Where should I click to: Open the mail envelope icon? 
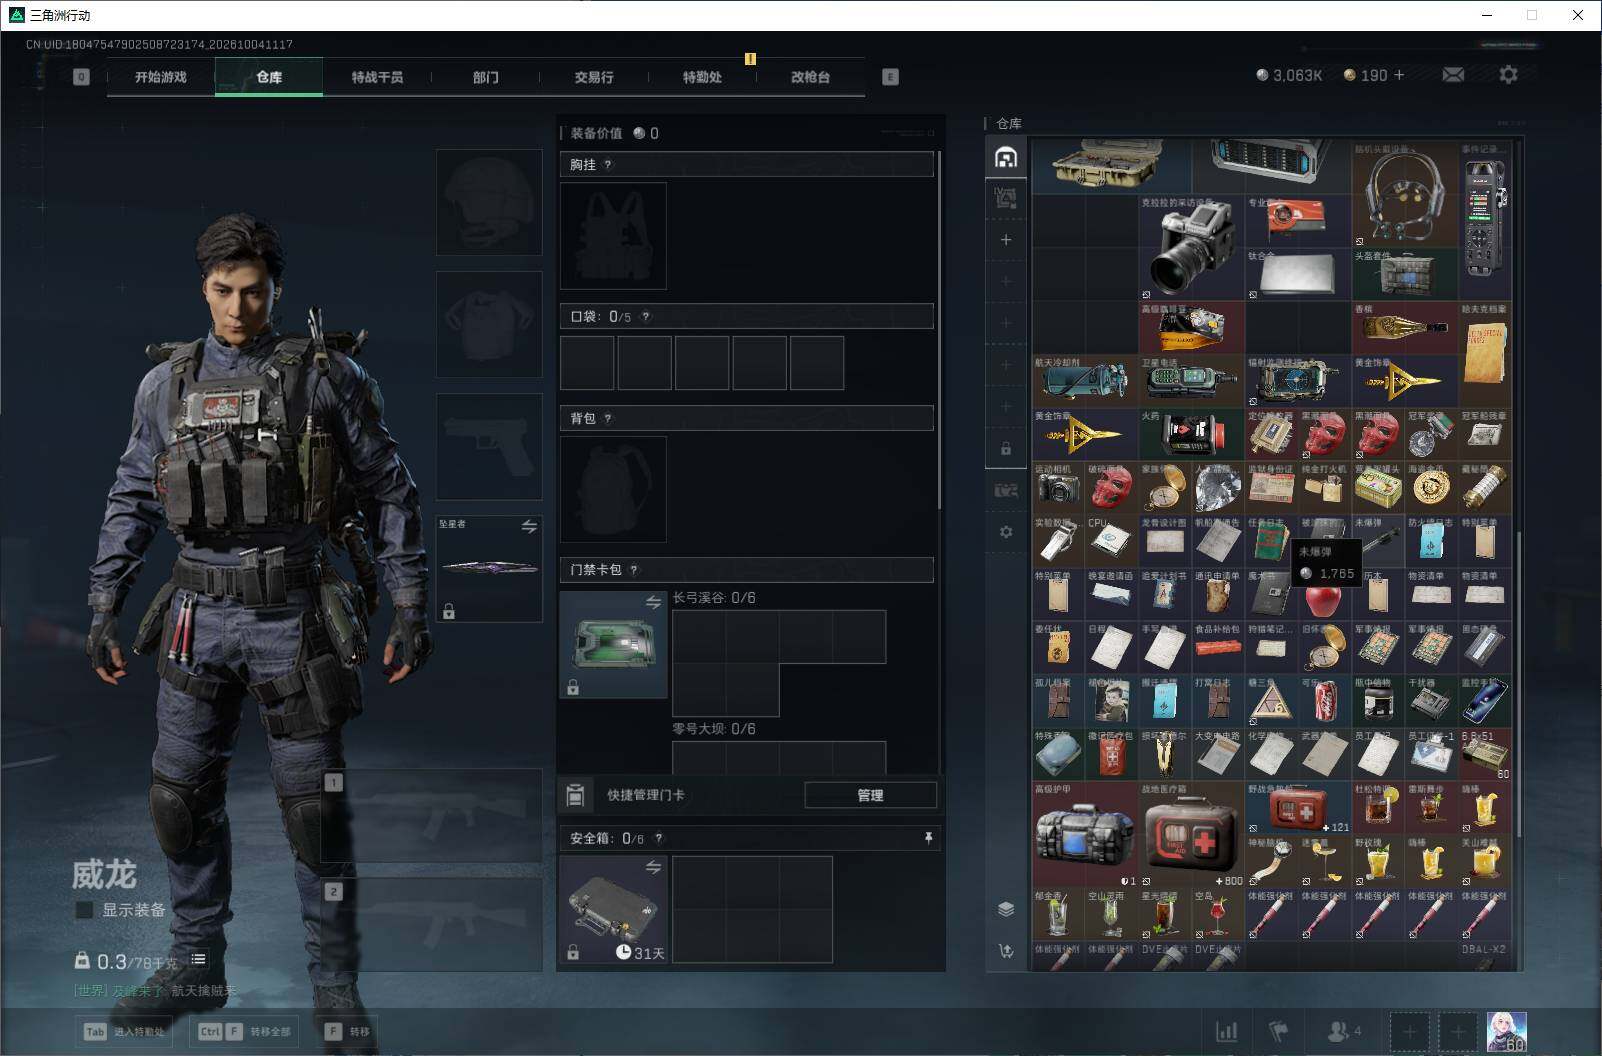(1453, 75)
